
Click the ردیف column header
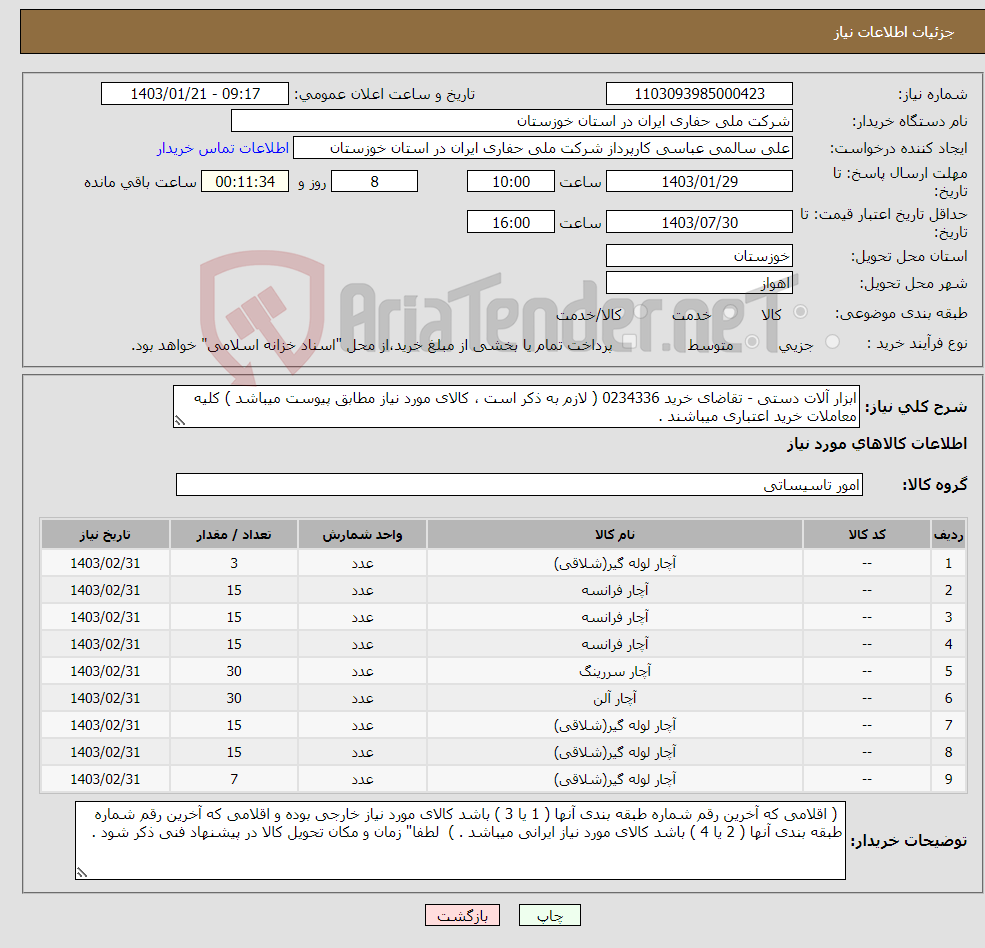949,535
